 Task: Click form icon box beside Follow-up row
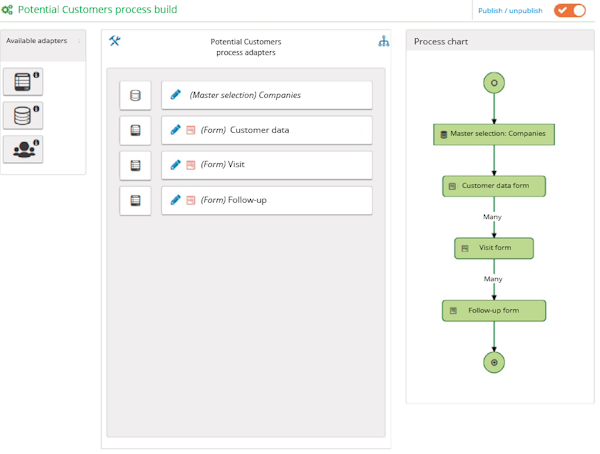coord(135,200)
